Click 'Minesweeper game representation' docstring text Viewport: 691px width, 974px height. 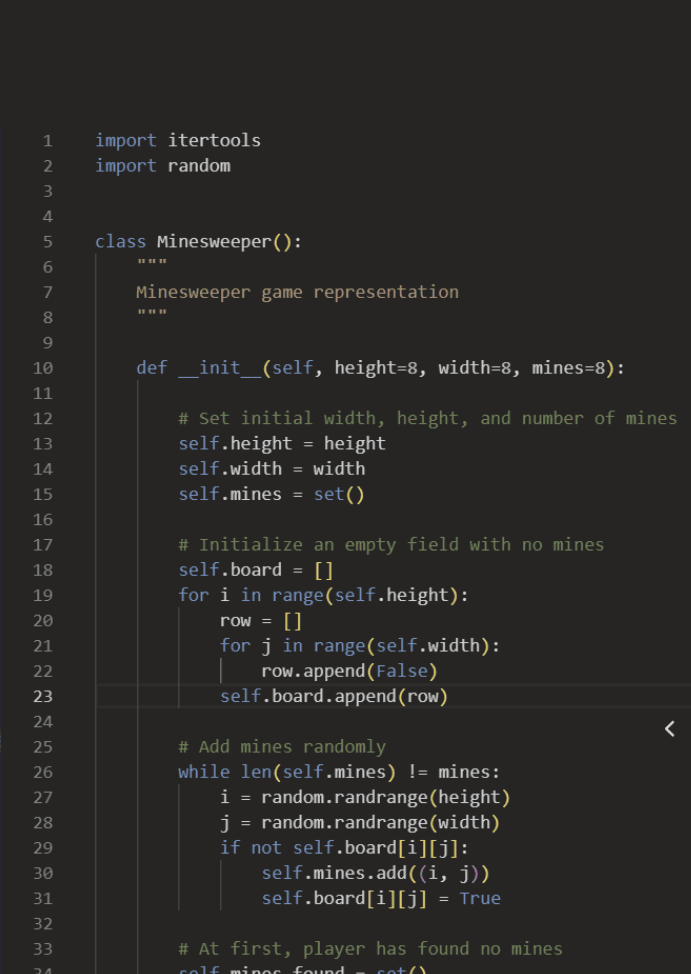pos(297,292)
